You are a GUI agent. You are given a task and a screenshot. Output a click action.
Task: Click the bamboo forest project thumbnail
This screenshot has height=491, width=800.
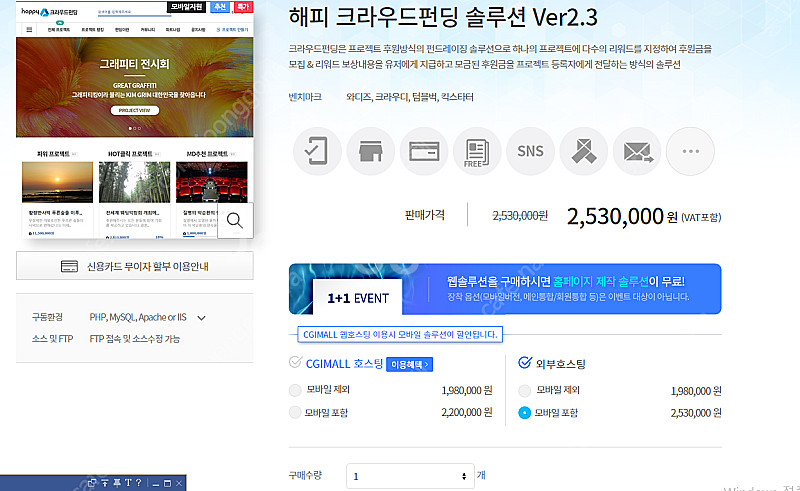(x=134, y=182)
